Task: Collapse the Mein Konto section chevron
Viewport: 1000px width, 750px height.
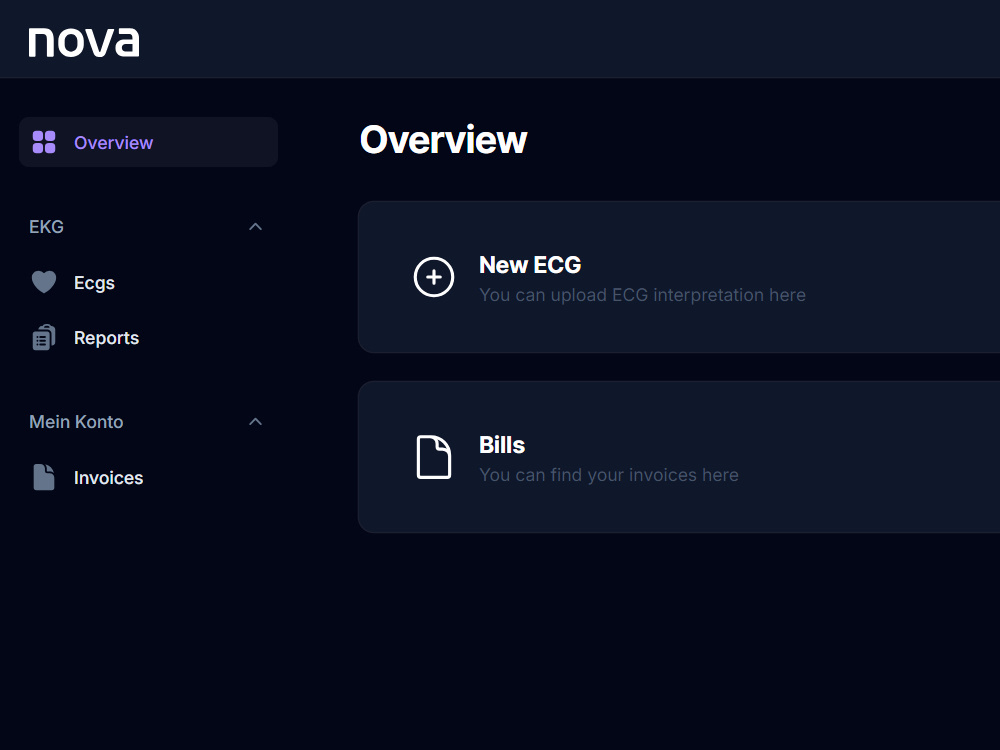Action: 255,422
